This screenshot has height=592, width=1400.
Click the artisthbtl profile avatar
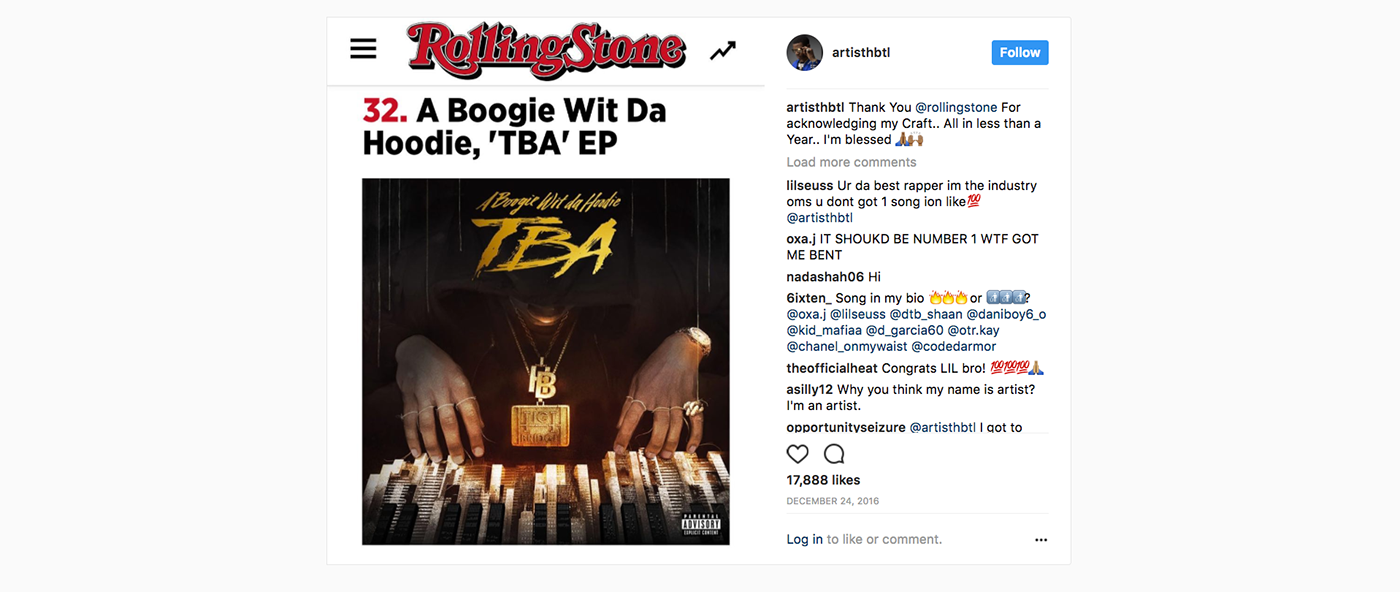pyautogui.click(x=804, y=53)
